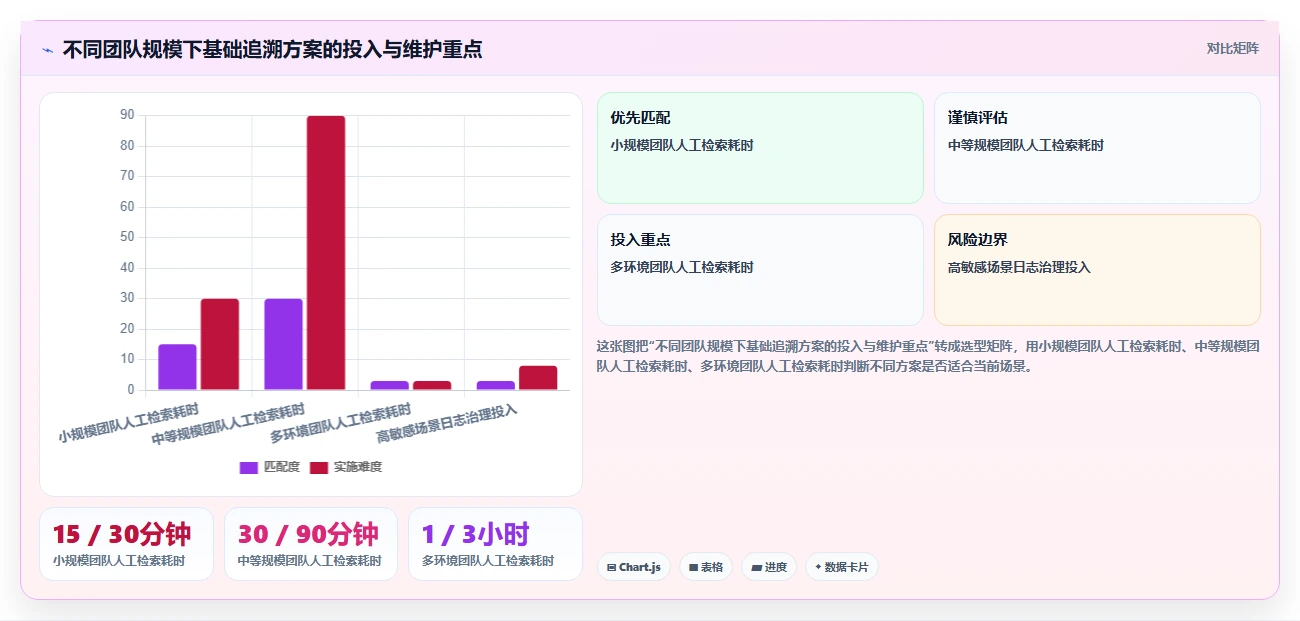
Task: Open the 谨慎评估 matrix card
Action: pos(1097,148)
